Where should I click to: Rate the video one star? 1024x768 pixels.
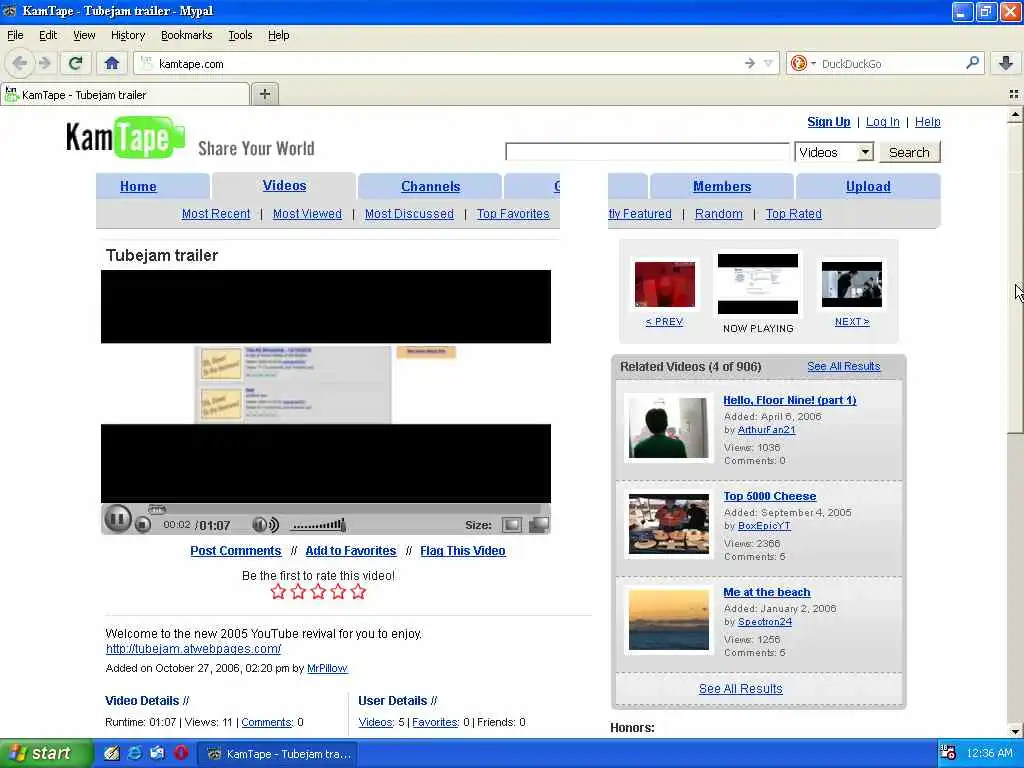coord(278,592)
